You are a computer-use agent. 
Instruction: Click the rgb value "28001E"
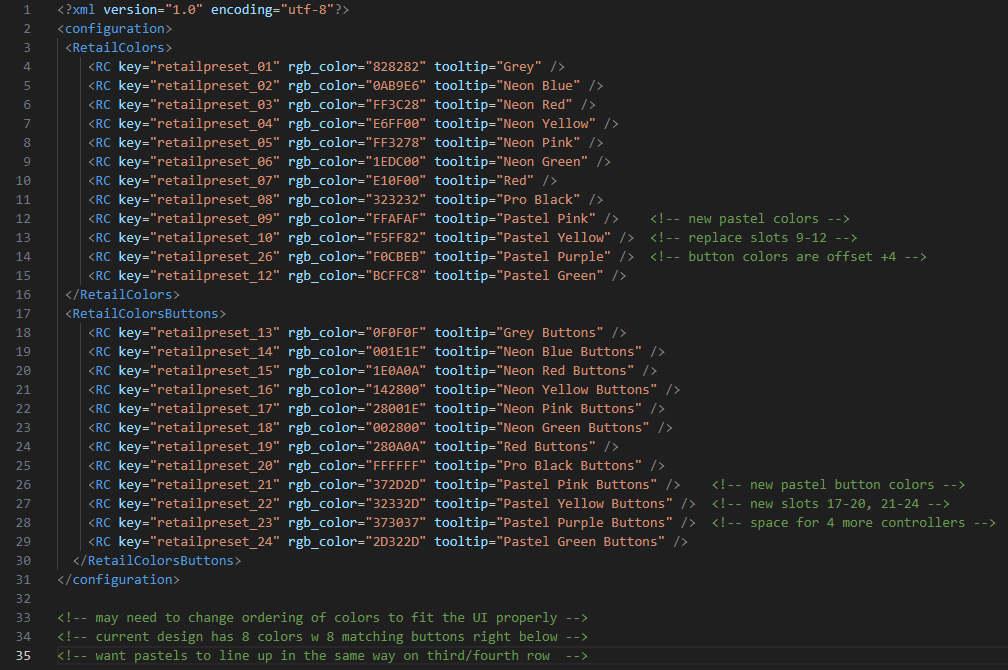point(396,409)
